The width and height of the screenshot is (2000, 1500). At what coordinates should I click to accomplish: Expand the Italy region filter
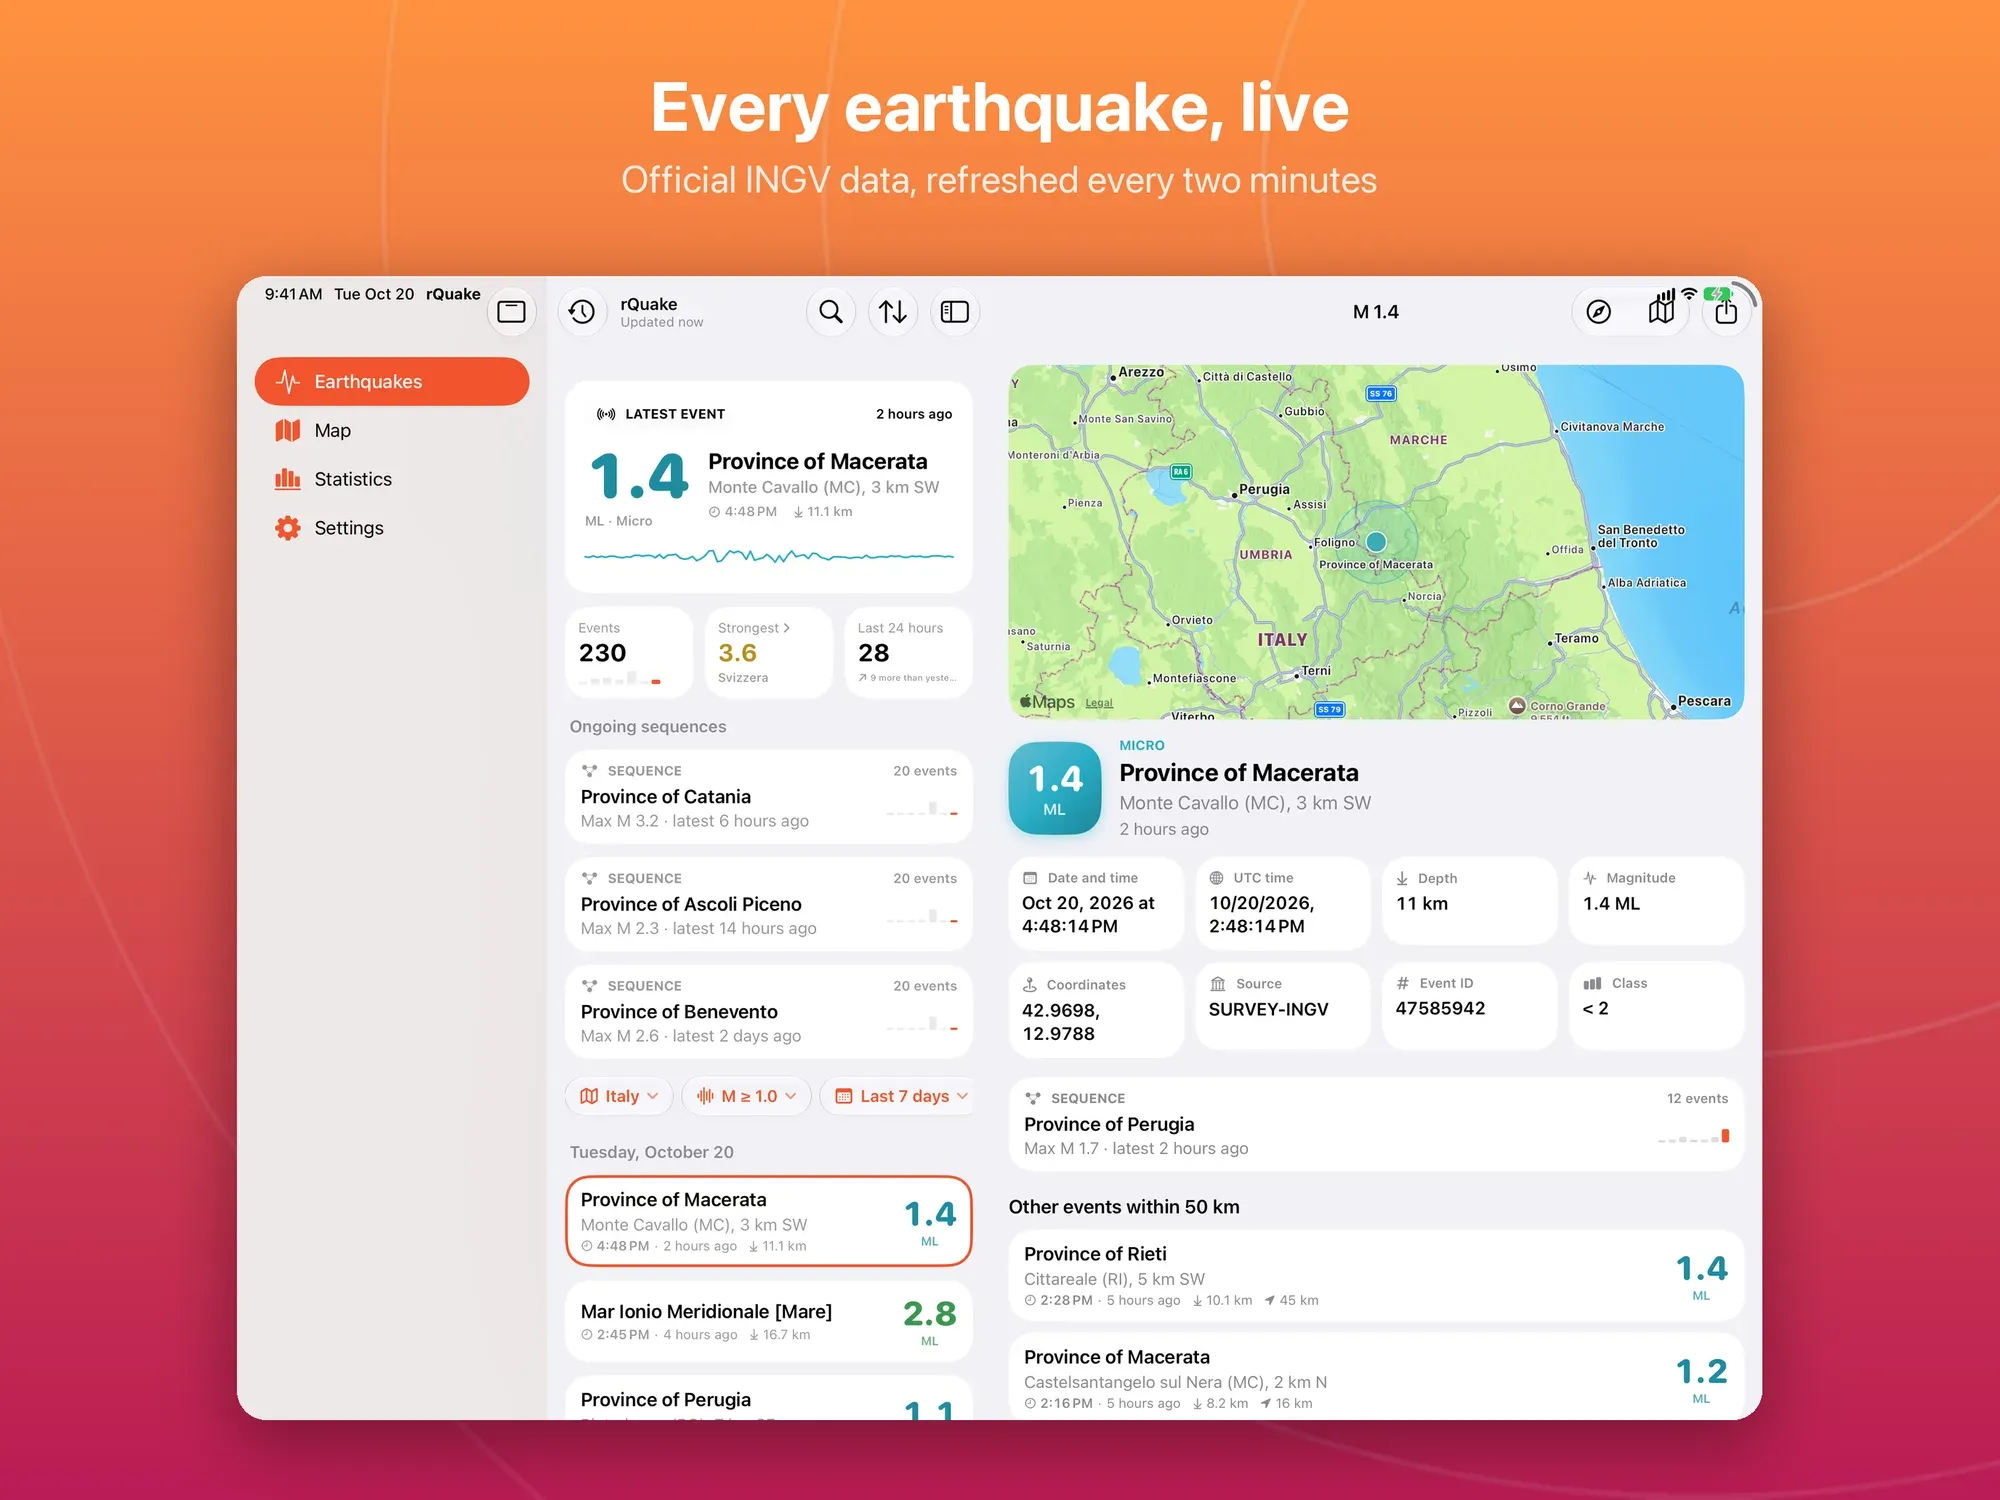tap(620, 1096)
